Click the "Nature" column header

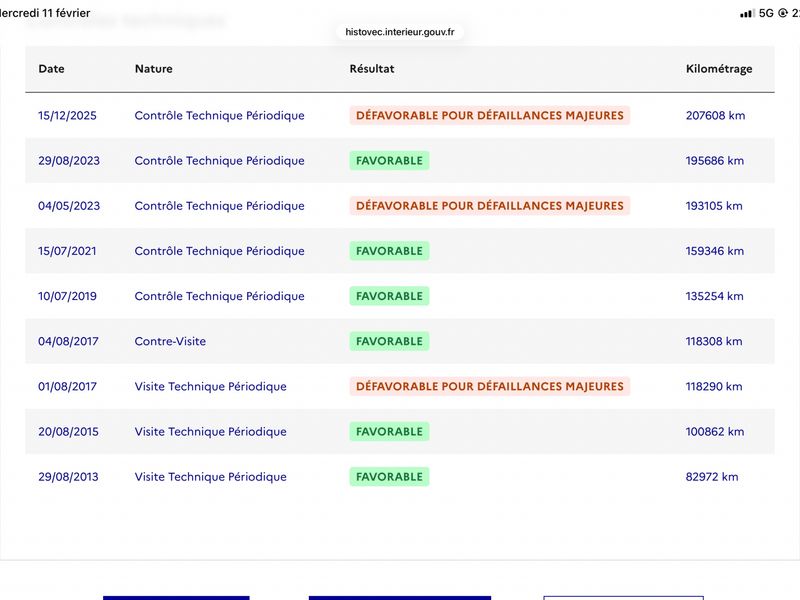coord(153,69)
